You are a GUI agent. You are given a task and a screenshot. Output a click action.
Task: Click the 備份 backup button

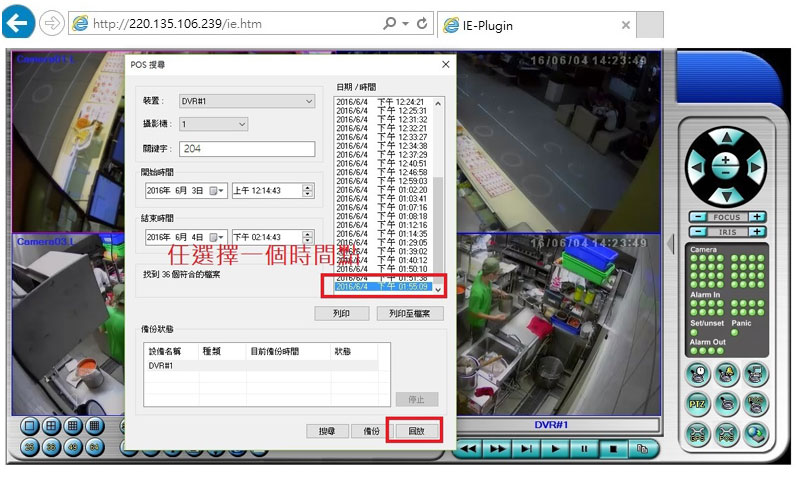pyautogui.click(x=371, y=431)
